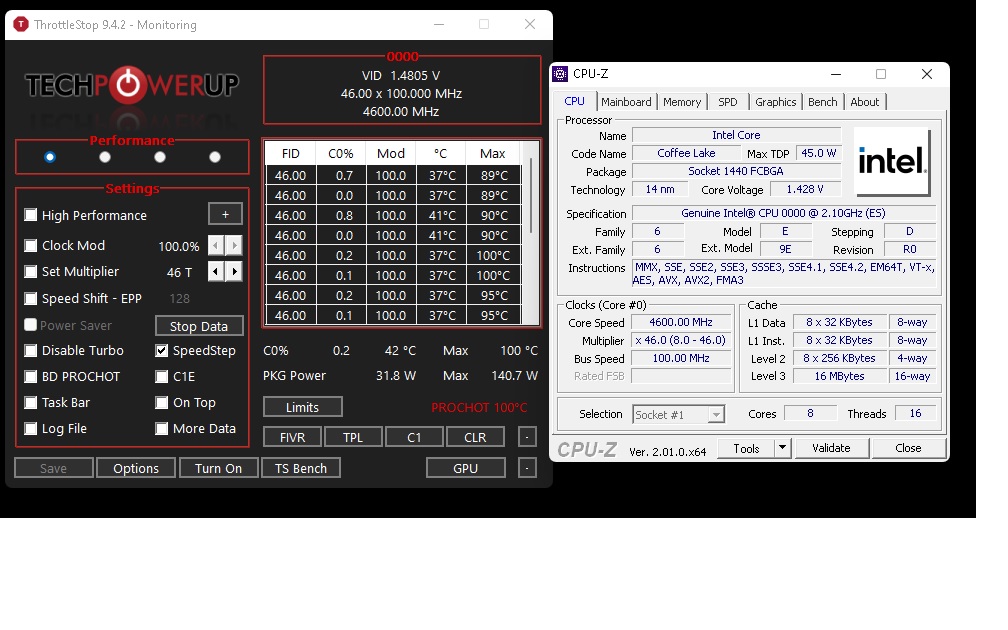
Task: Enable BD PROCHOT checkbox
Action: 30,376
